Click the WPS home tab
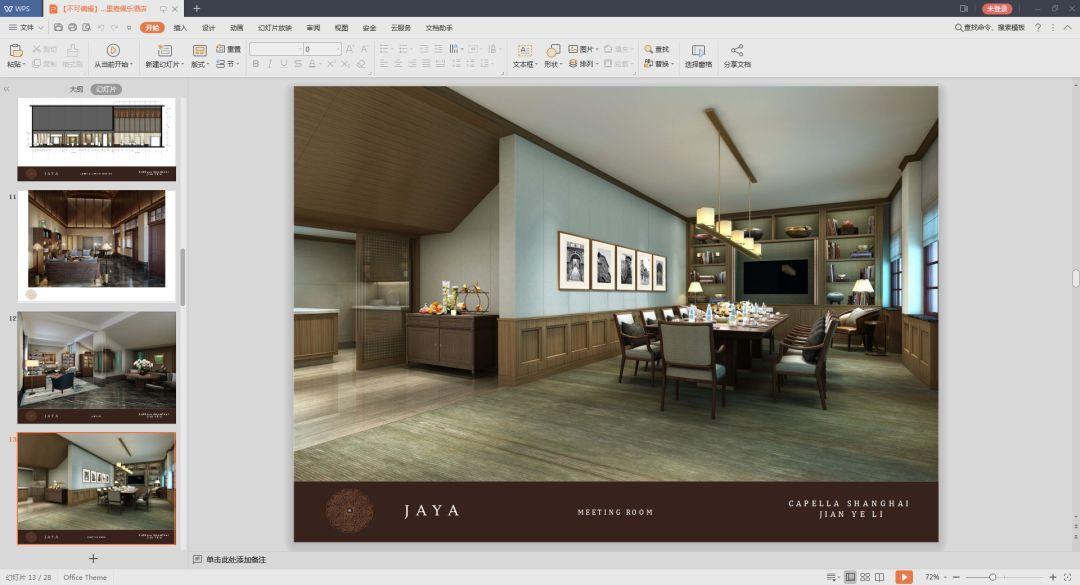1080x585 pixels. coord(19,8)
